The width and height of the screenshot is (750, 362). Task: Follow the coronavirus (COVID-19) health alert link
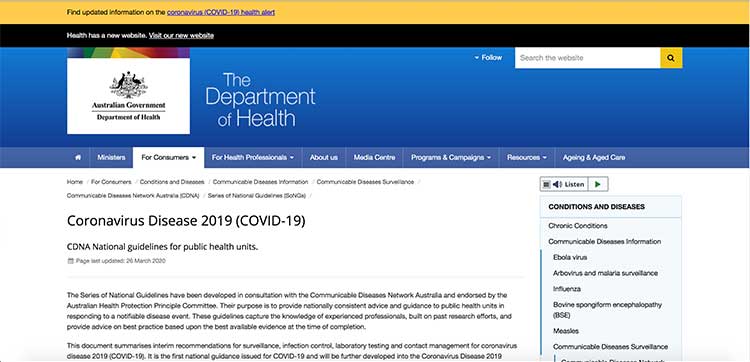[221, 12]
